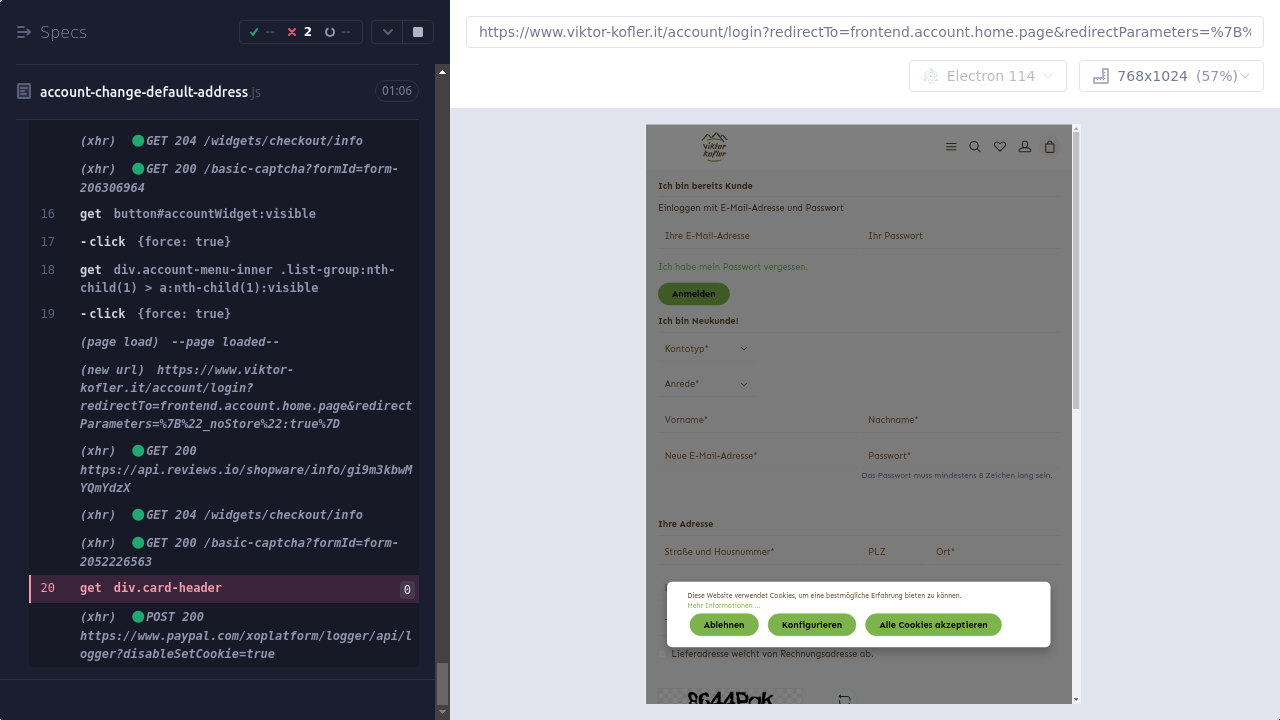The width and height of the screenshot is (1280, 720).
Task: Click the Viktor Kofler logo
Action: 714,147
